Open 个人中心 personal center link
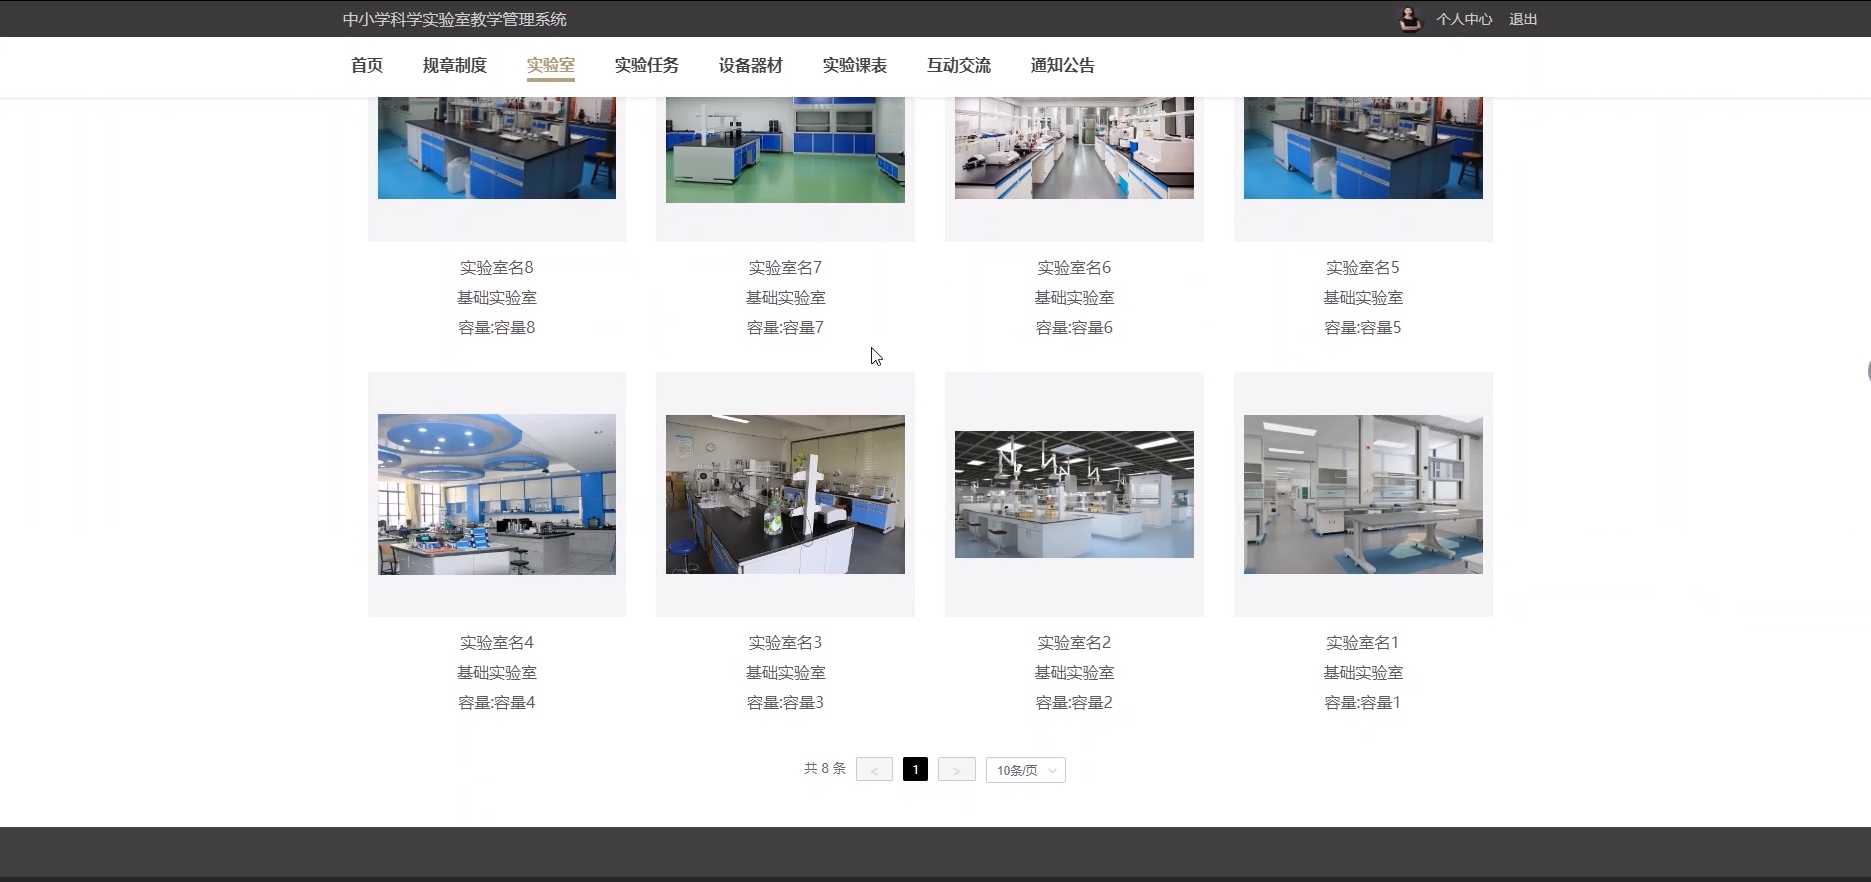This screenshot has height=882, width=1871. coord(1463,19)
